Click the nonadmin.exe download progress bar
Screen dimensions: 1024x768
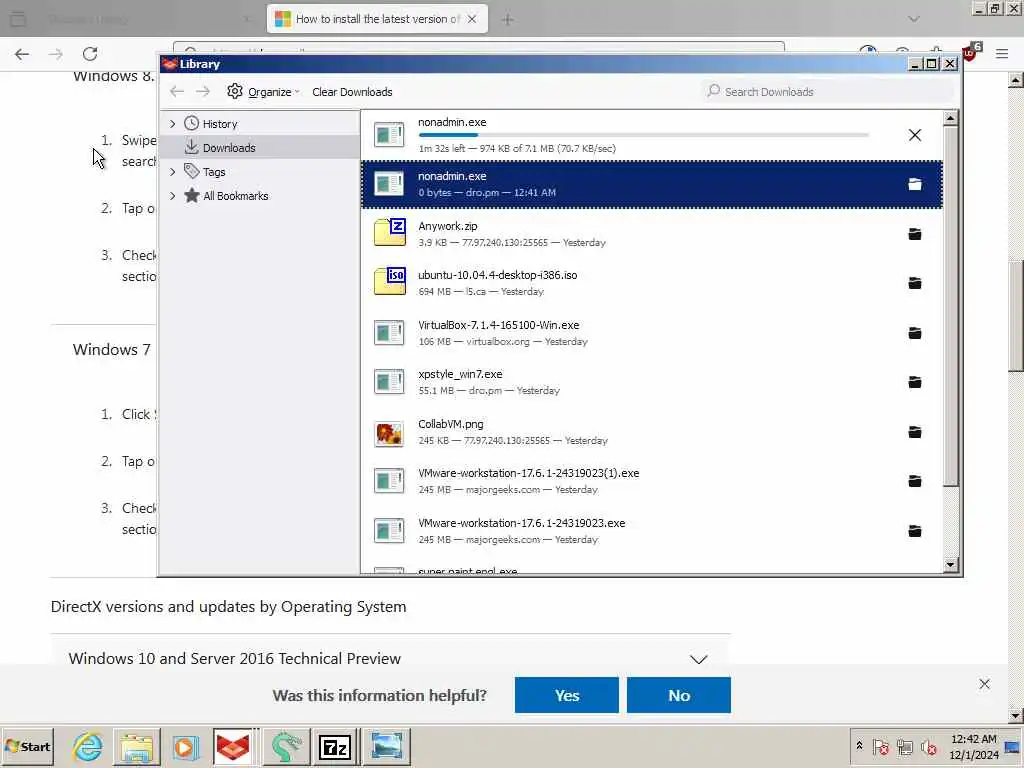(643, 135)
